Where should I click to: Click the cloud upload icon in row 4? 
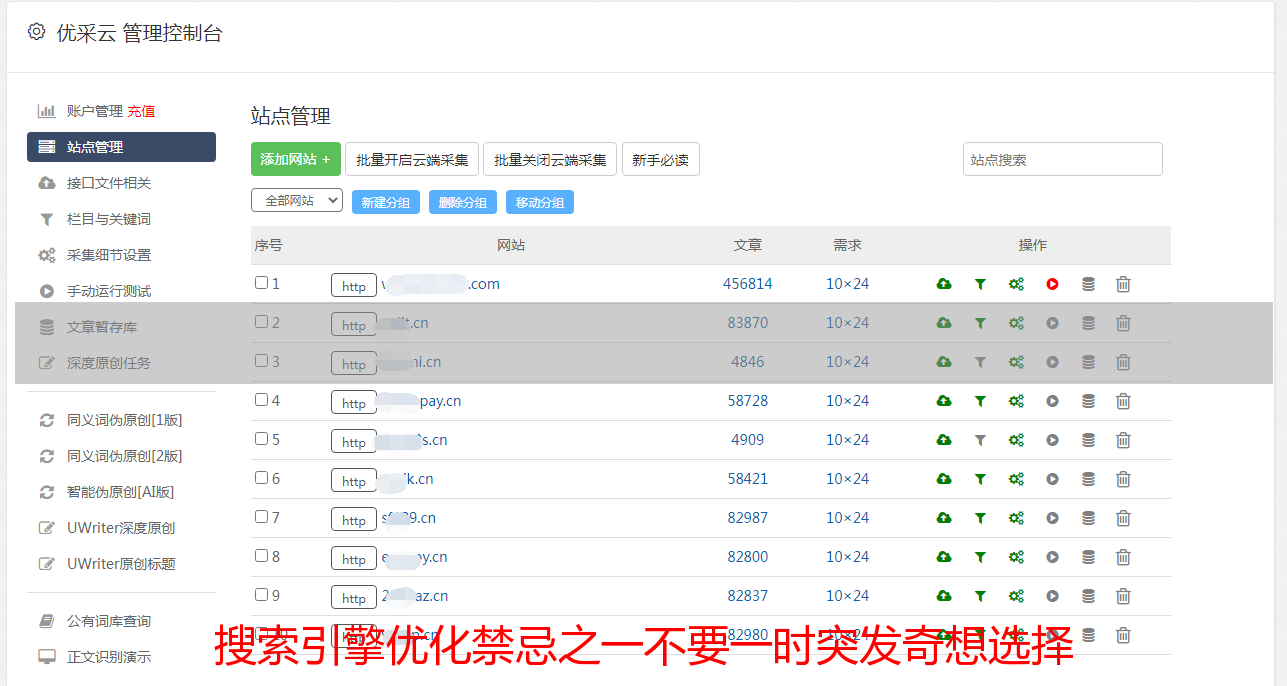[x=944, y=401]
